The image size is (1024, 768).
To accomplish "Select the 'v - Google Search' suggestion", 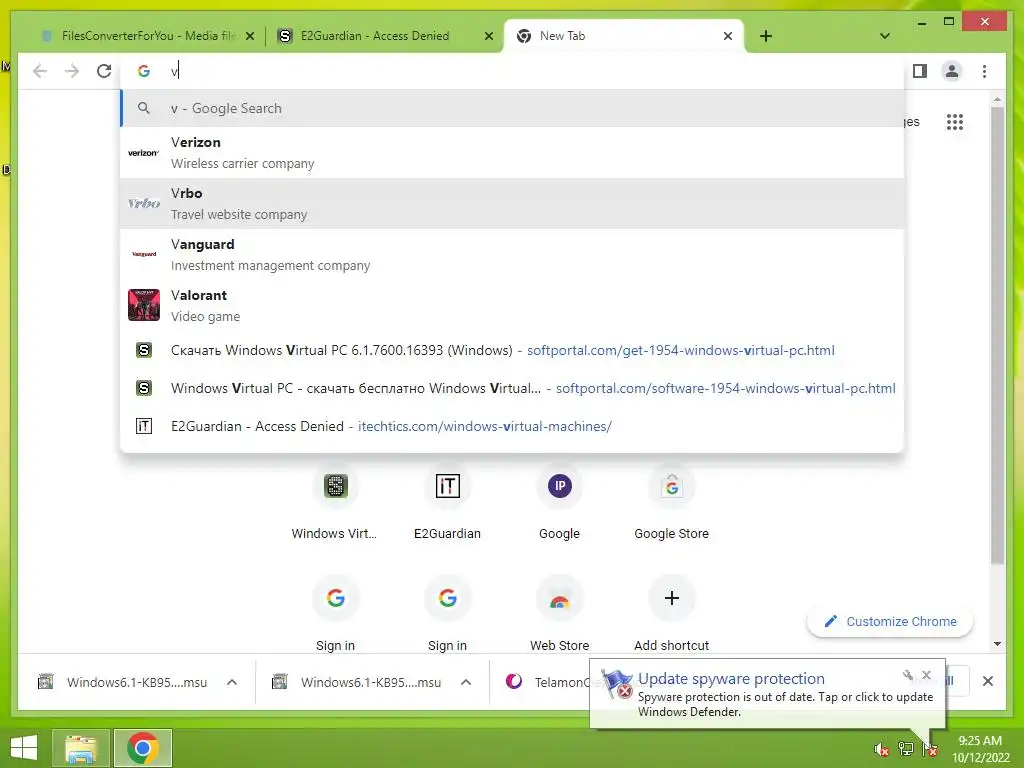I will [x=512, y=108].
